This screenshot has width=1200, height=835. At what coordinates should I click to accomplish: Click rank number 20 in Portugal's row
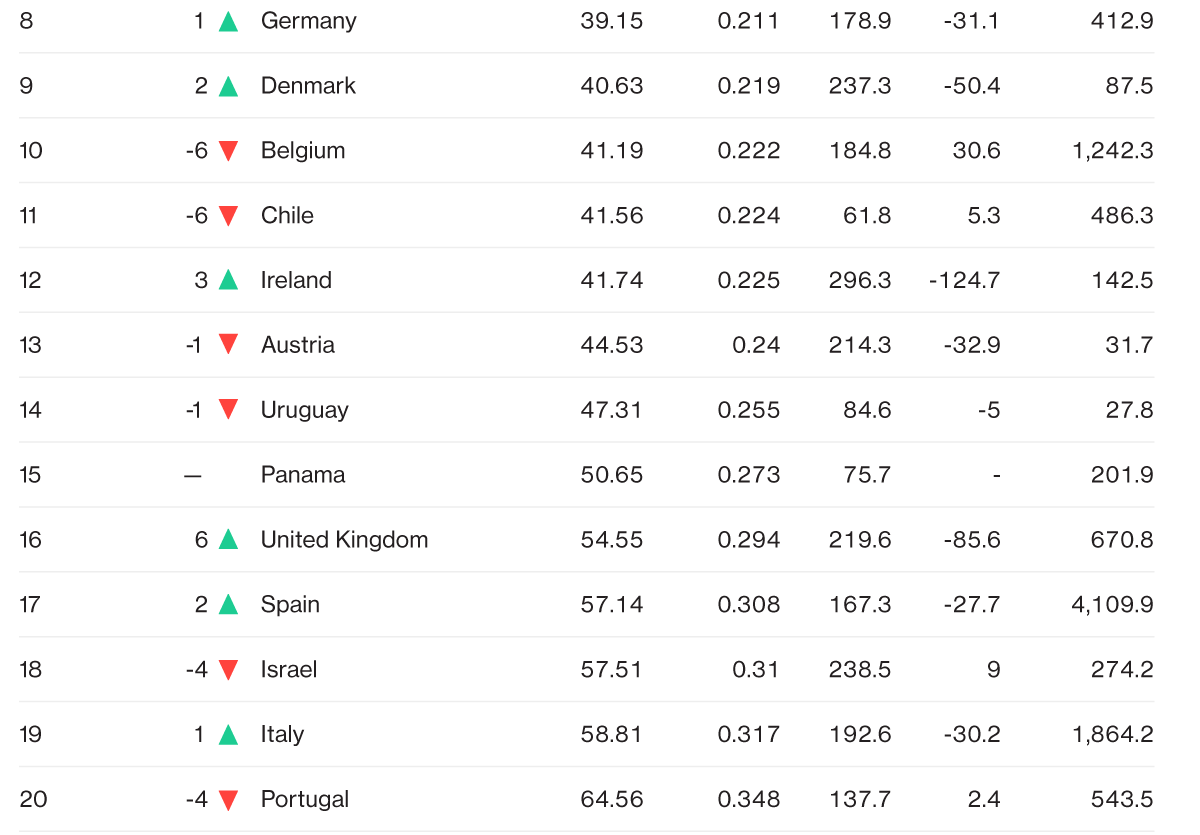pyautogui.click(x=33, y=800)
